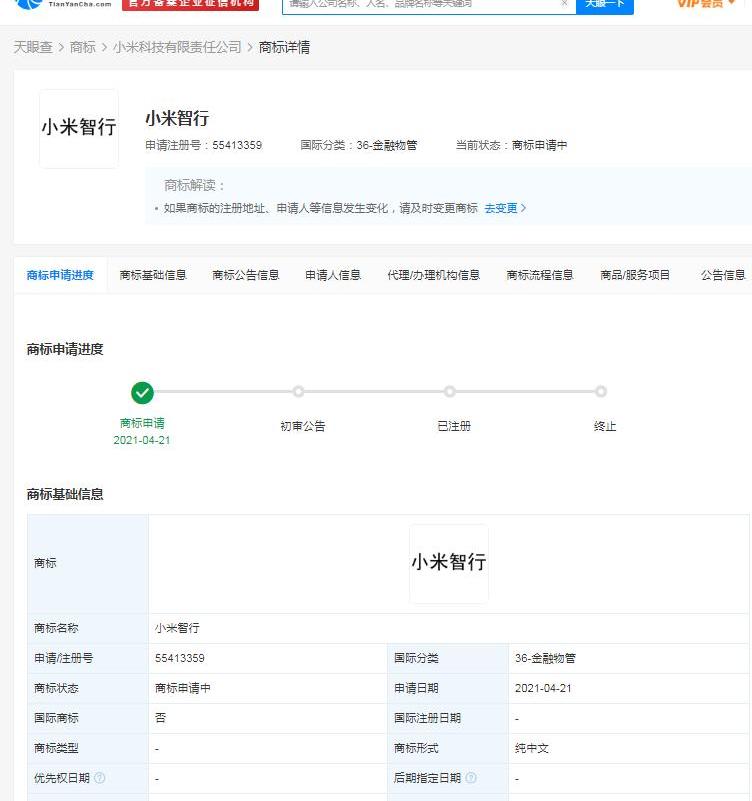Screen dimensions: 752x801
Task: Click the 小米智行 trademark thumbnail at top
Action: pos(79,129)
